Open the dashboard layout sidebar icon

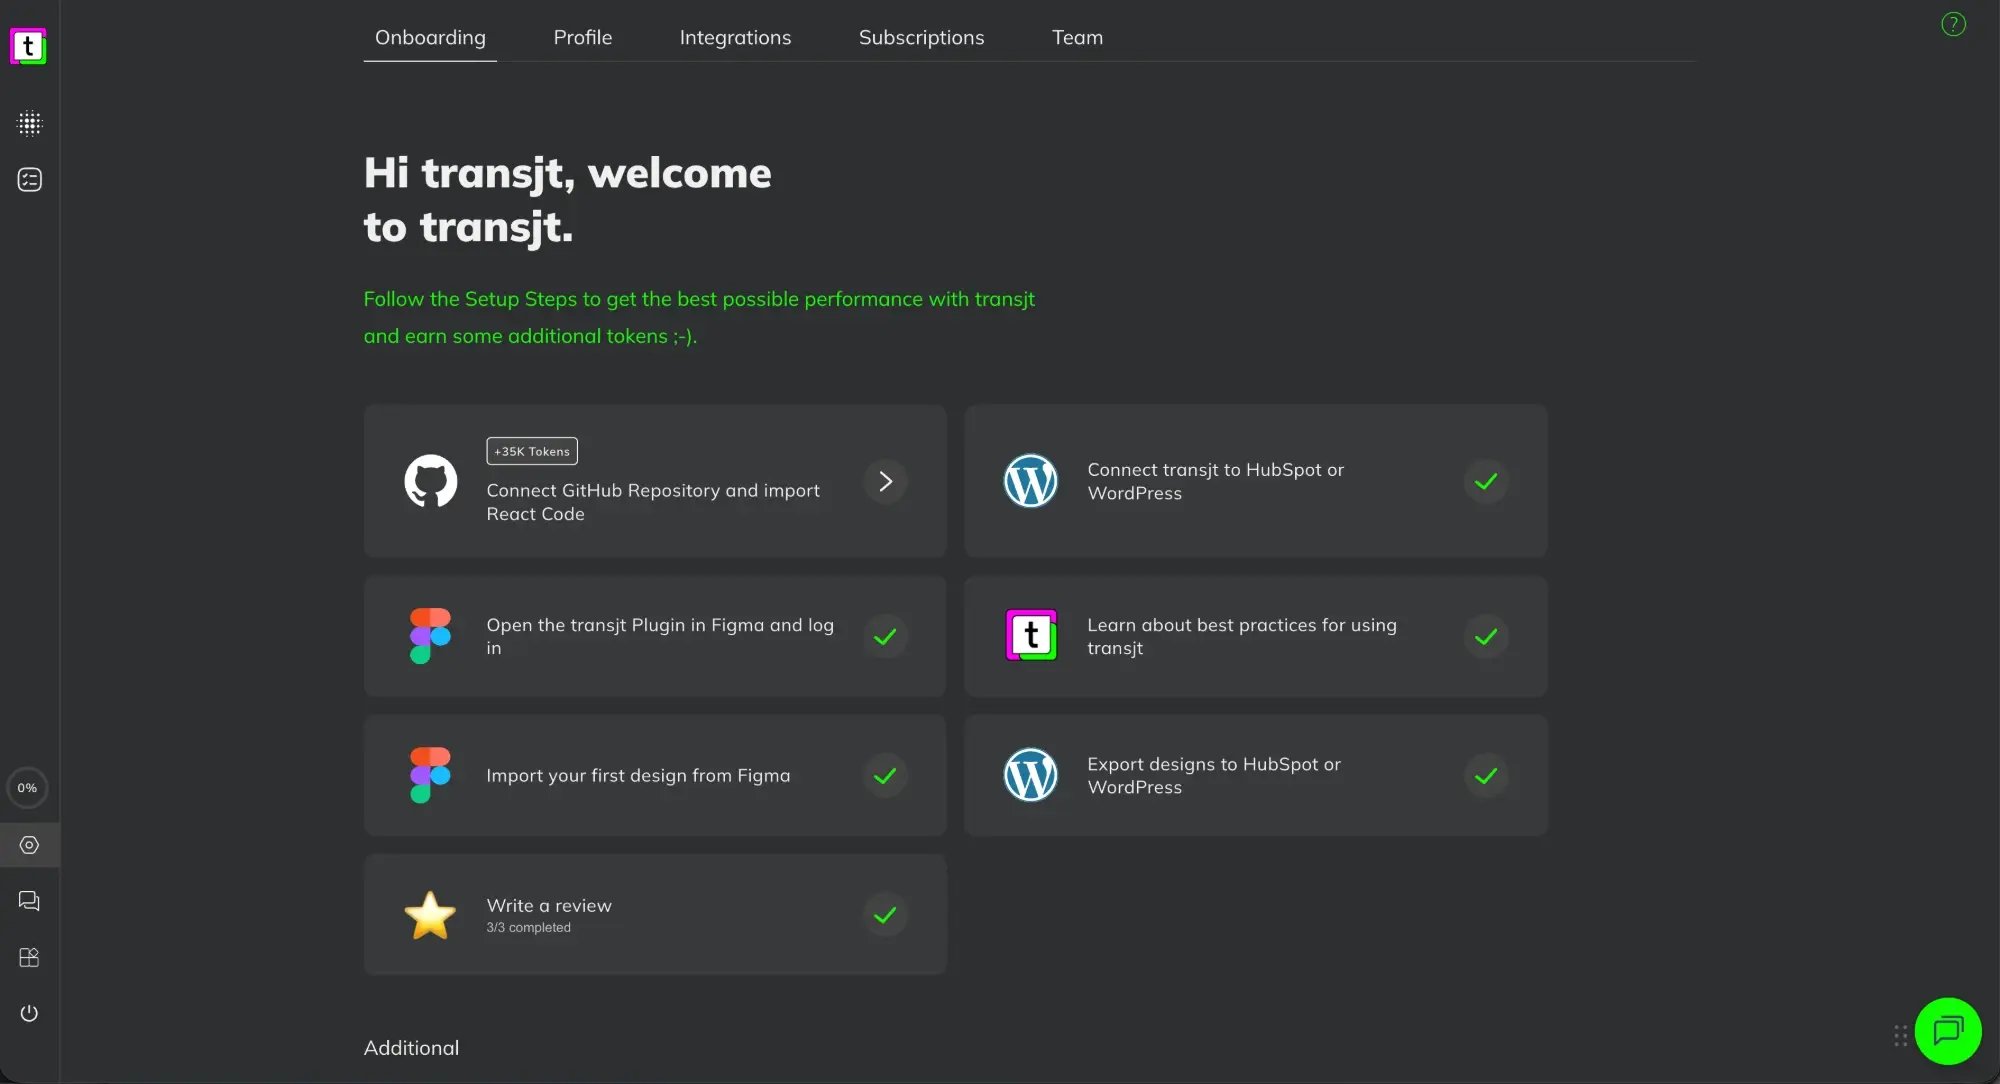point(30,958)
